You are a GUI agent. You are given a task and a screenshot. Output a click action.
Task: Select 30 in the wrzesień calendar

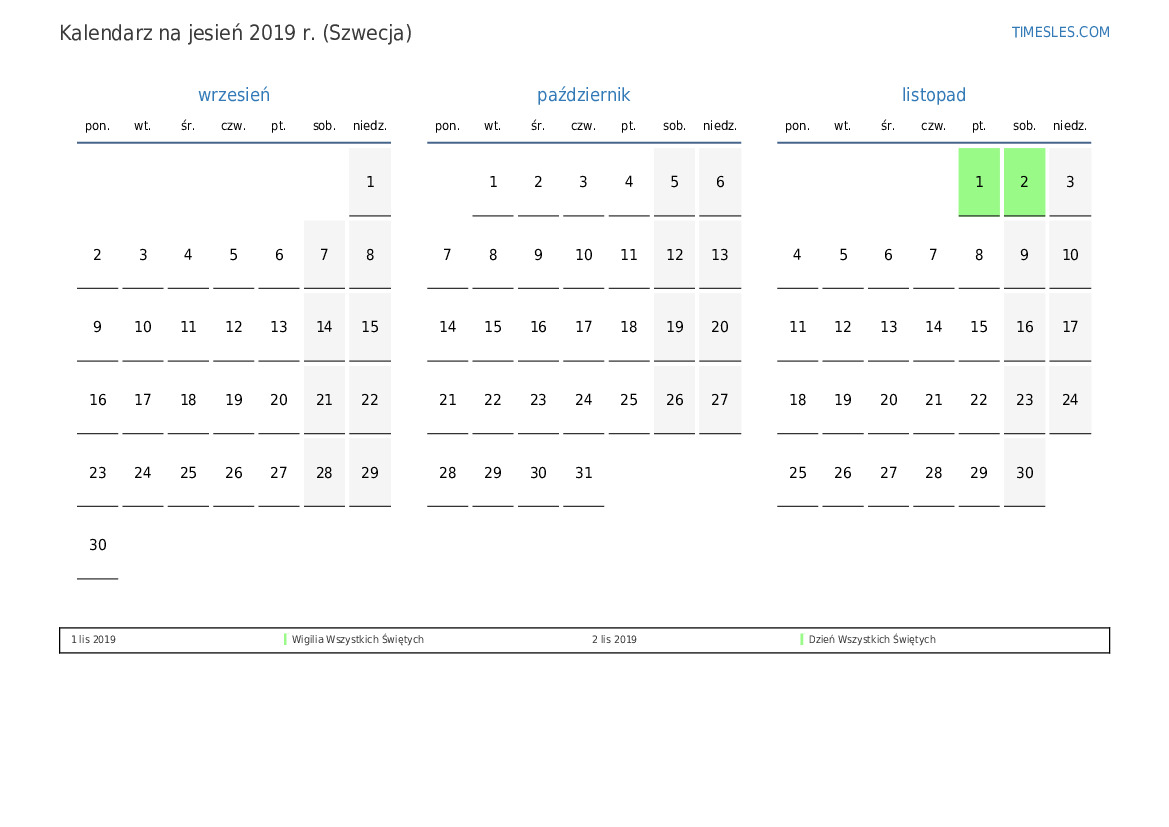(x=97, y=545)
